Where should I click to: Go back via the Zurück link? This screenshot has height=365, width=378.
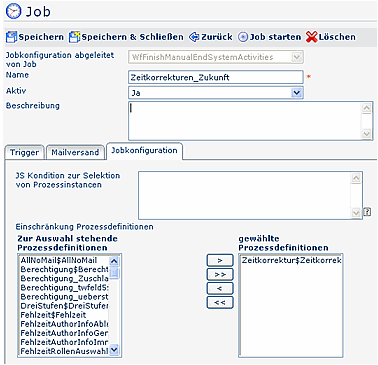[x=217, y=37]
